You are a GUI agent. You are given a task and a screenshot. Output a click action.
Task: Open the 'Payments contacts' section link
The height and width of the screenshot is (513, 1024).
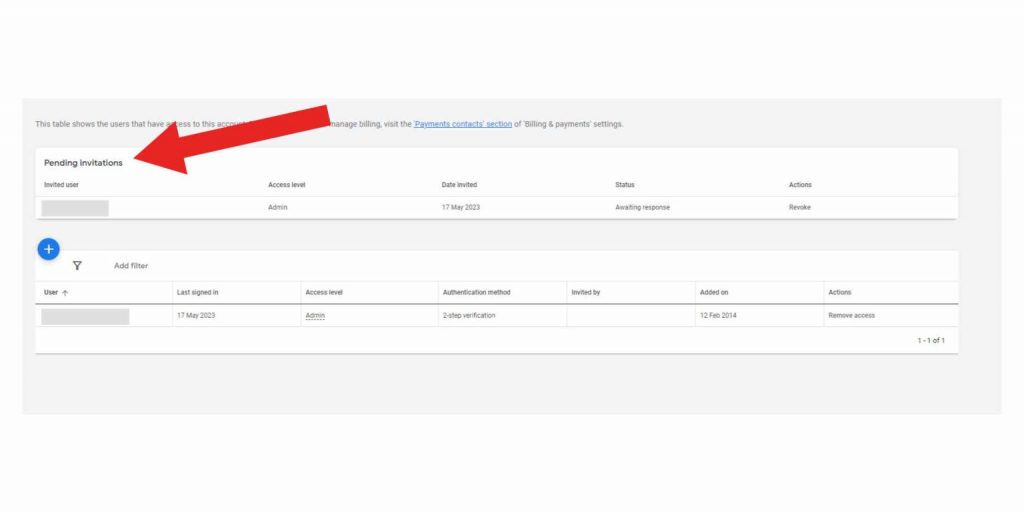tap(462, 124)
